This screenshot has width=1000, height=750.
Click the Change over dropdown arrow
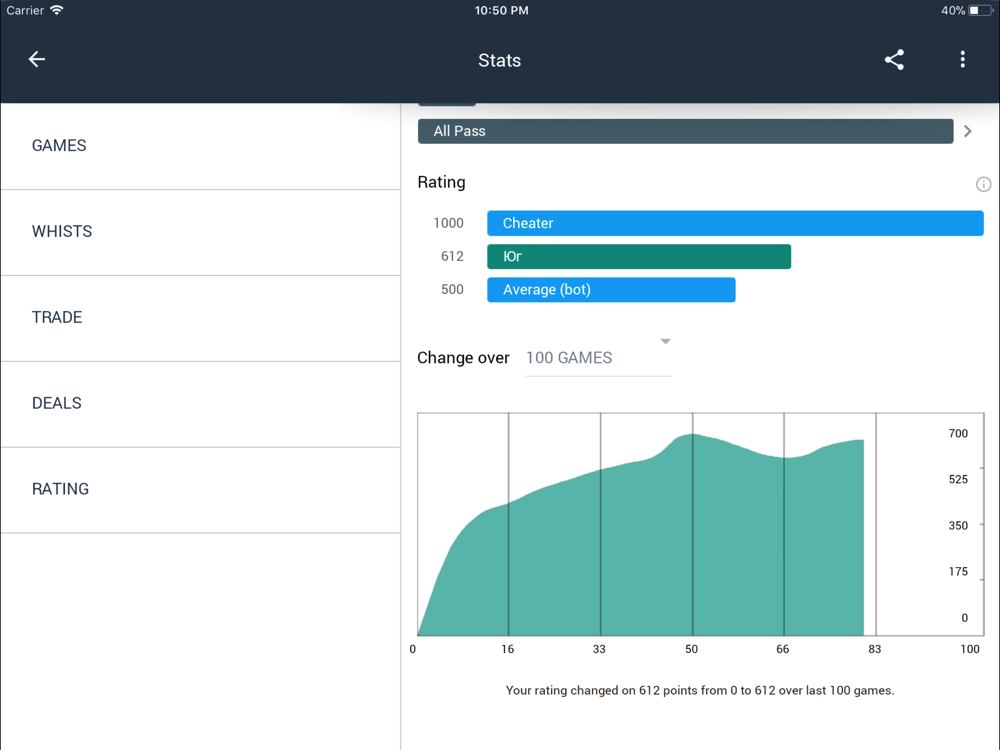tap(665, 342)
